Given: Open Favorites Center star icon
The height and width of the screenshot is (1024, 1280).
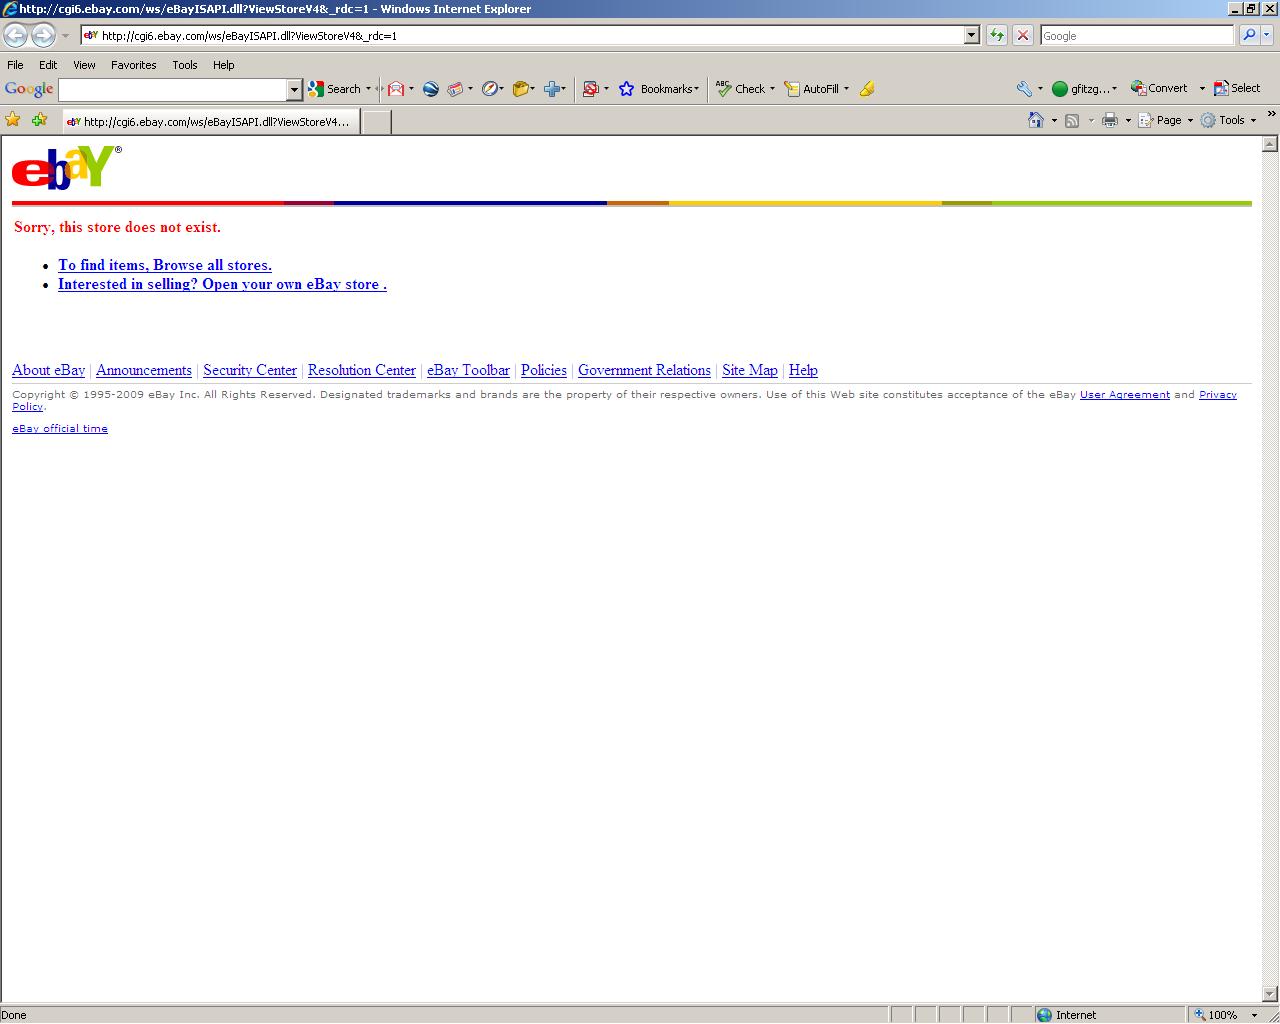Looking at the screenshot, I should pos(13,120).
